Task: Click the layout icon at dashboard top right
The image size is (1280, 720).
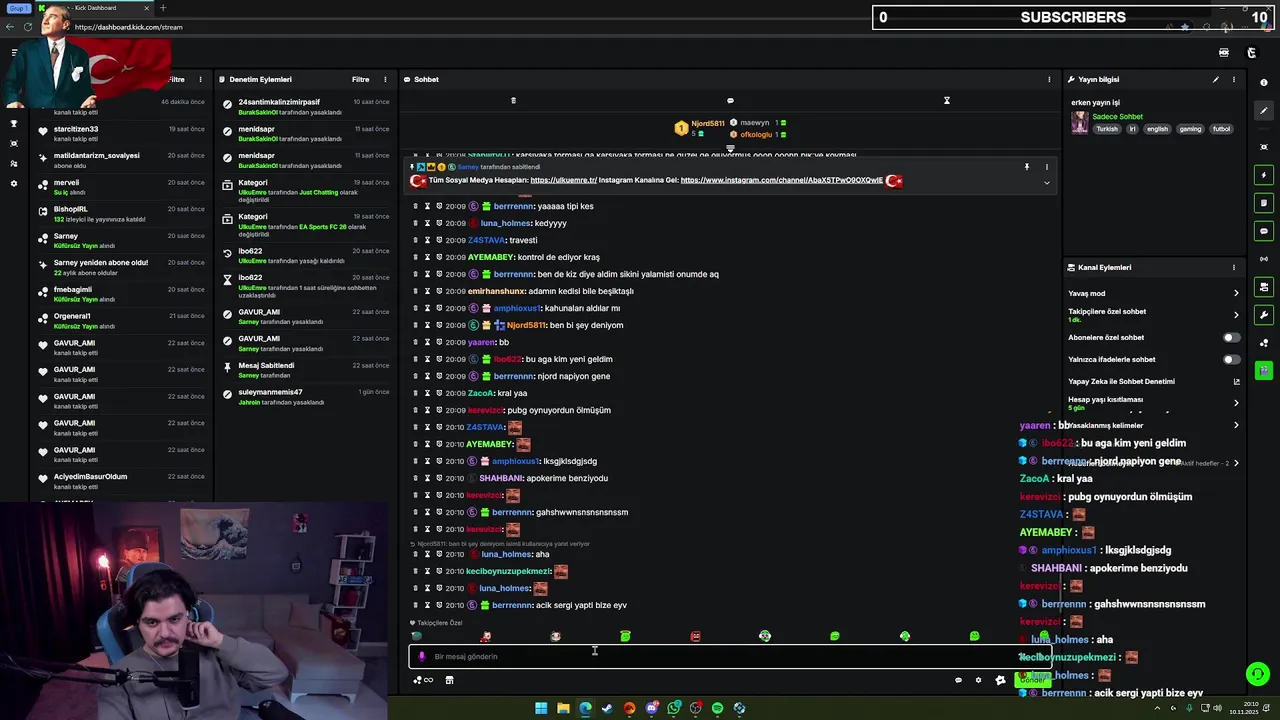Action: [1224, 53]
